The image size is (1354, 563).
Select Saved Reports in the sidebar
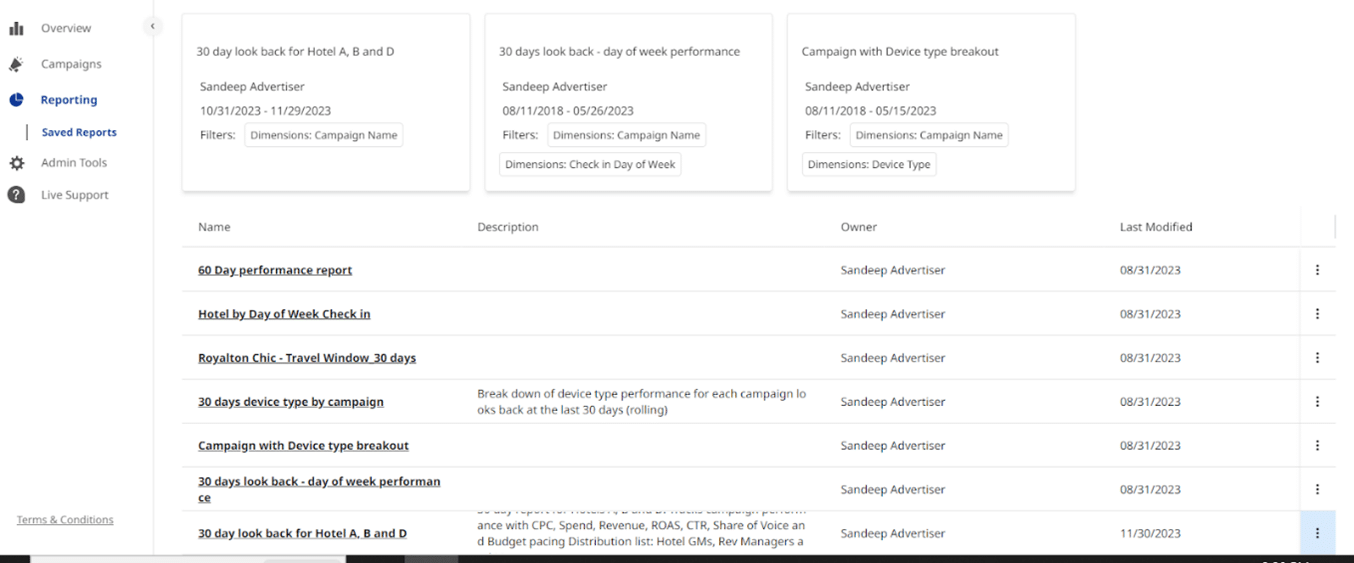pos(79,132)
